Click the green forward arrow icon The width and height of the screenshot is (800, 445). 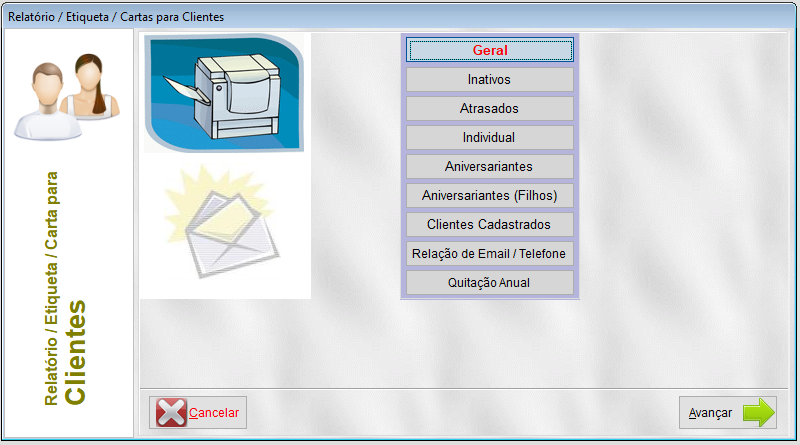pos(759,412)
